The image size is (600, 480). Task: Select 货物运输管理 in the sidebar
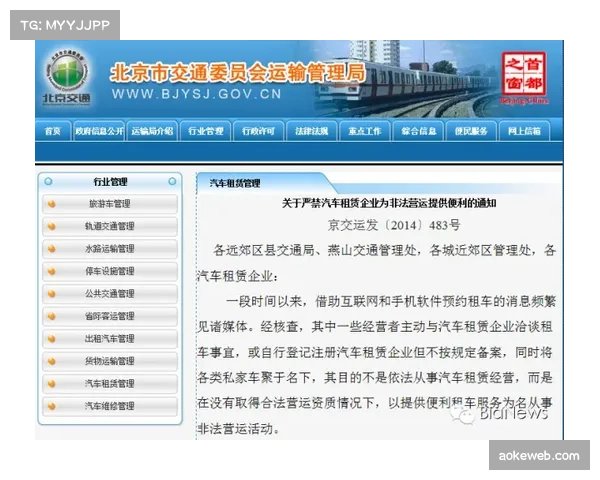point(110,361)
